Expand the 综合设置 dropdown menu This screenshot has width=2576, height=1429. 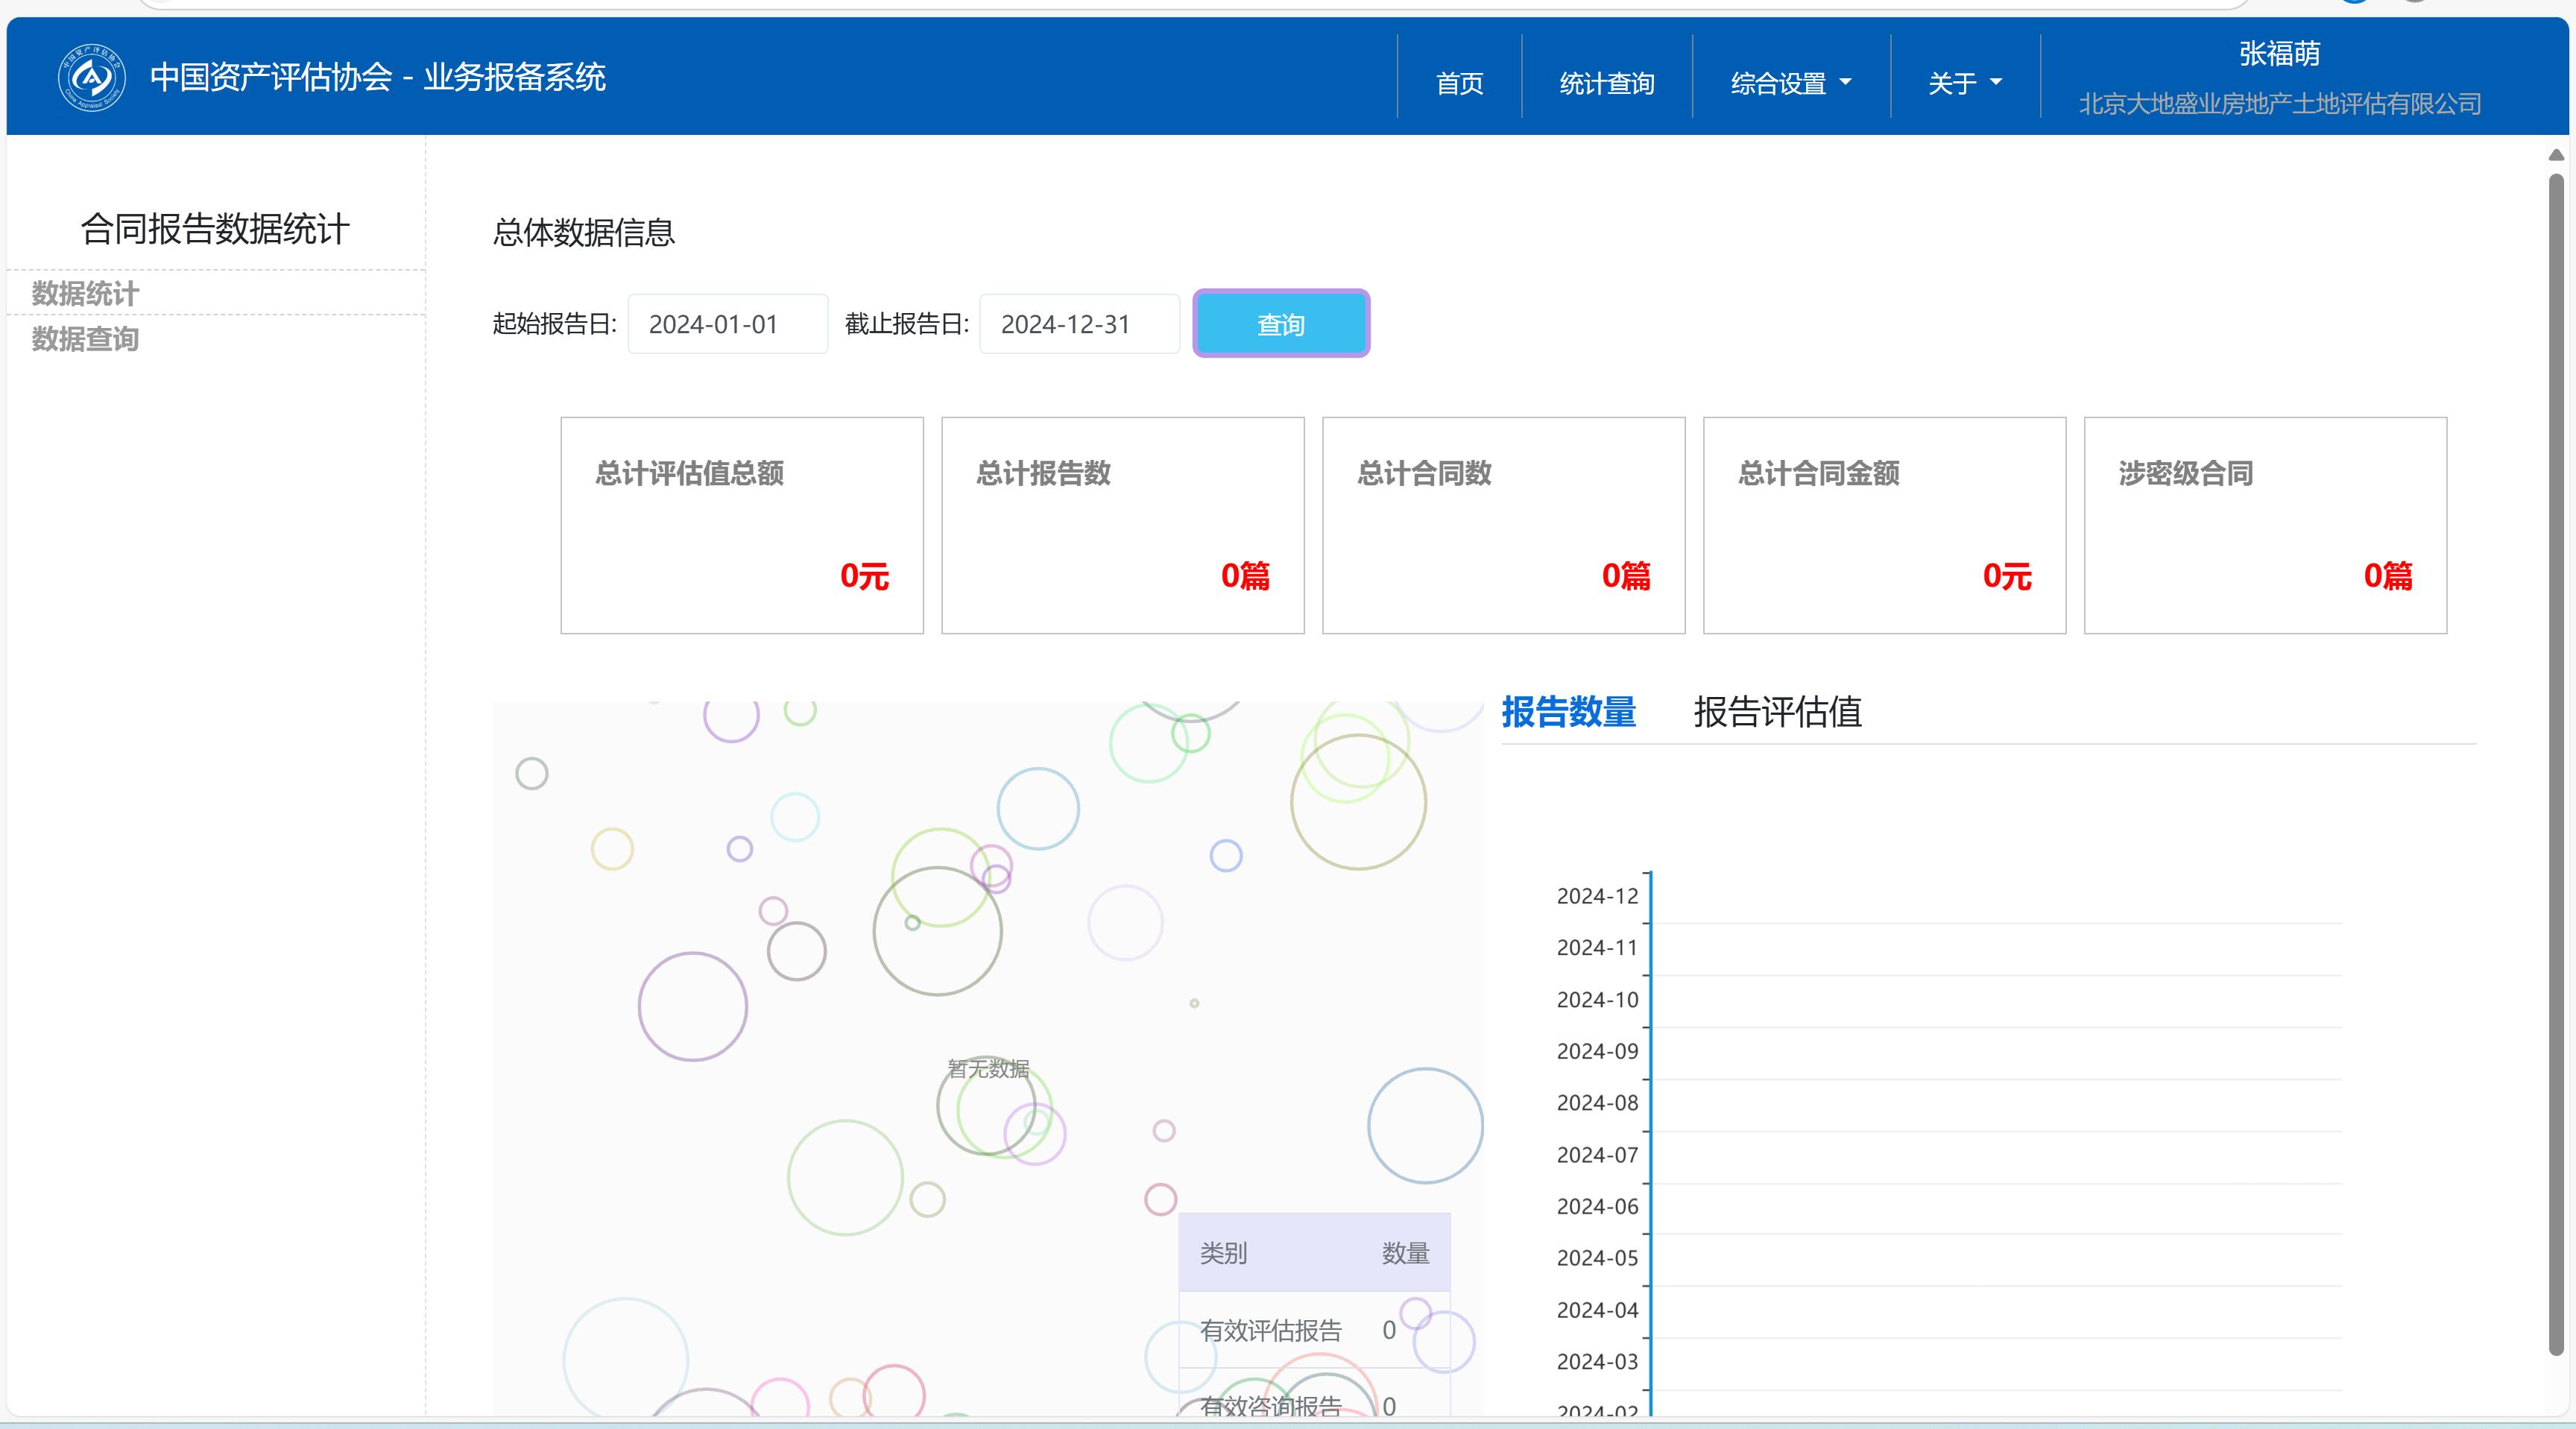(1790, 83)
